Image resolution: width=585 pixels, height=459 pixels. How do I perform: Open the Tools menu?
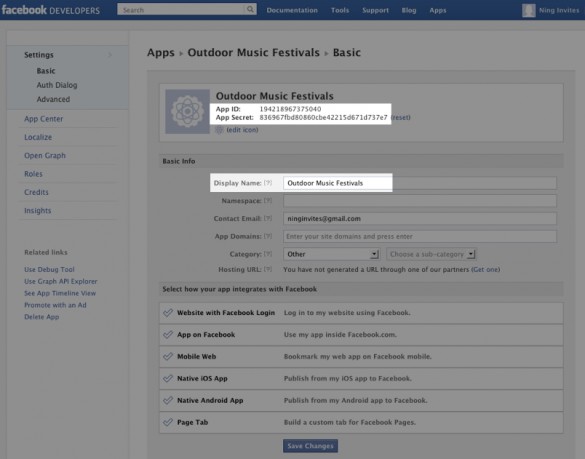click(x=340, y=10)
